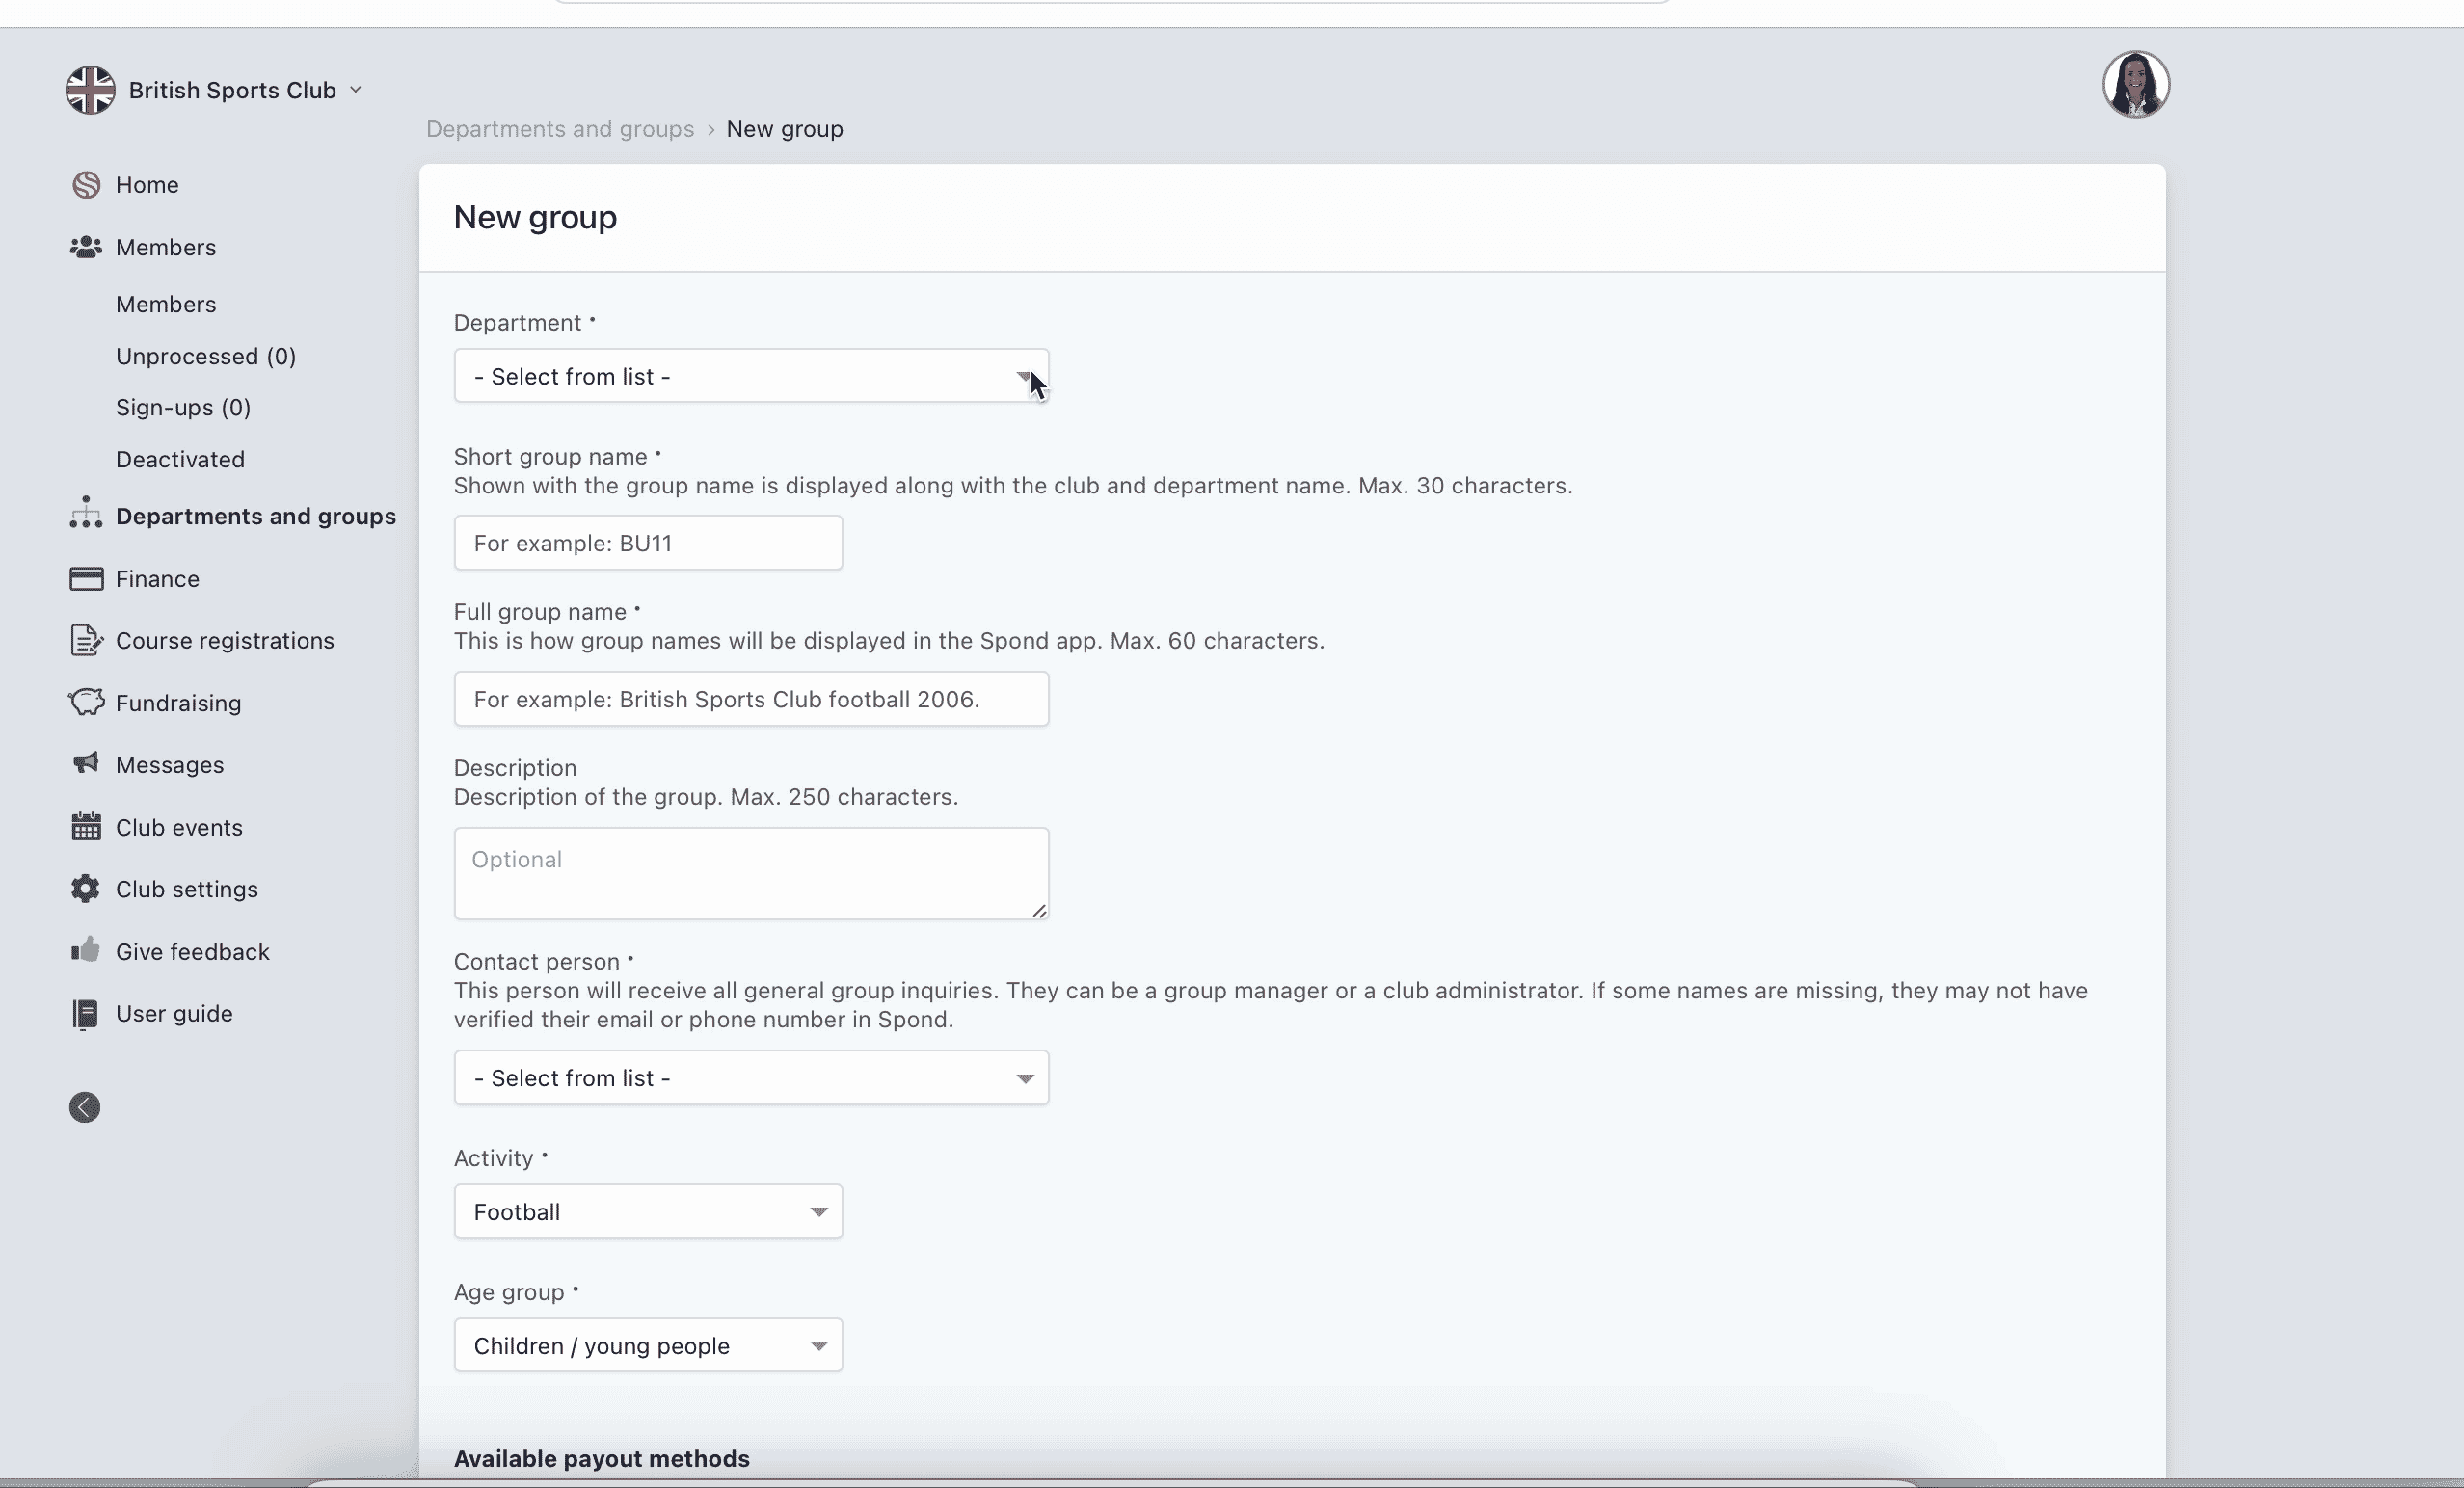Viewport: 2464px width, 1488px height.
Task: Click the Departments and groups hierarchy icon
Action: click(x=86, y=515)
